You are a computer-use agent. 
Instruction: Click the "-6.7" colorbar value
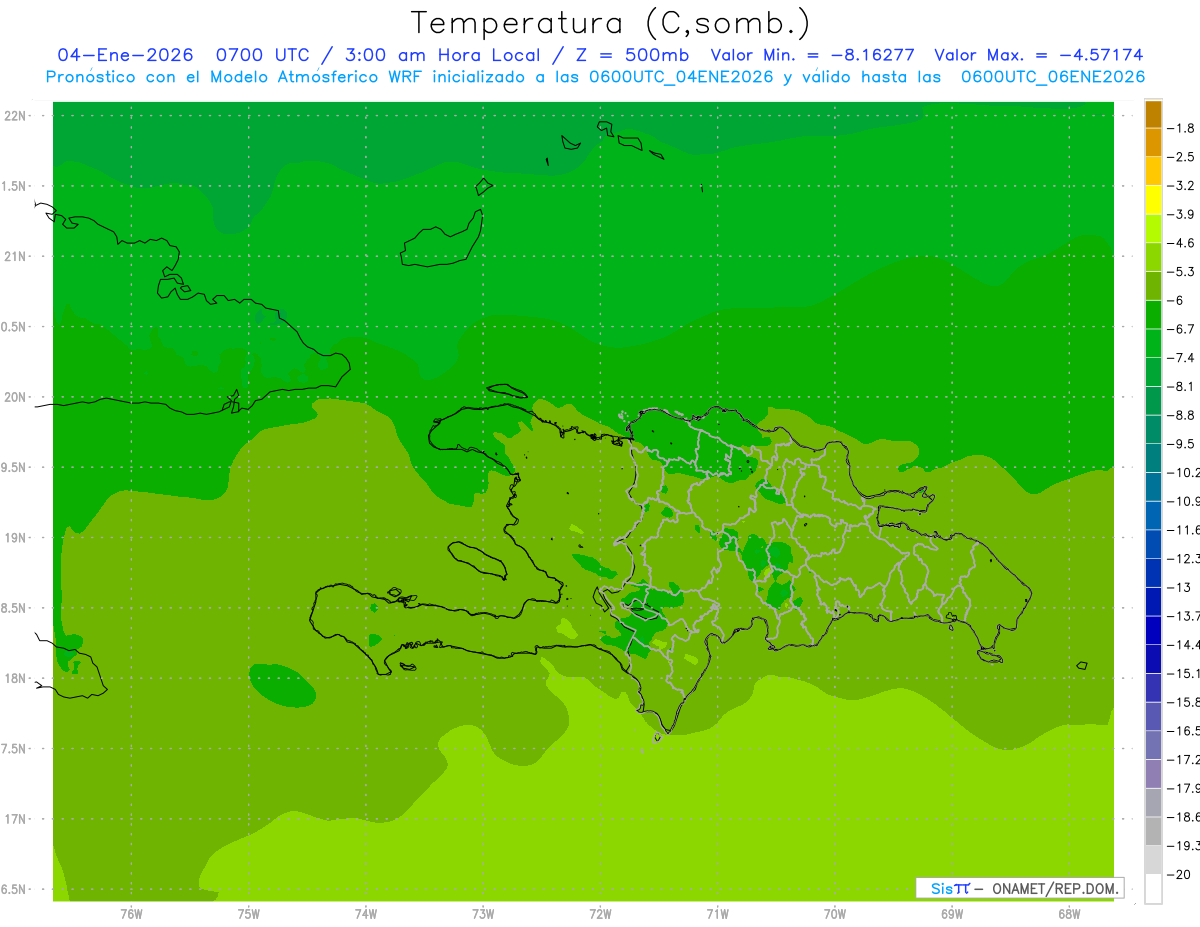1182,329
